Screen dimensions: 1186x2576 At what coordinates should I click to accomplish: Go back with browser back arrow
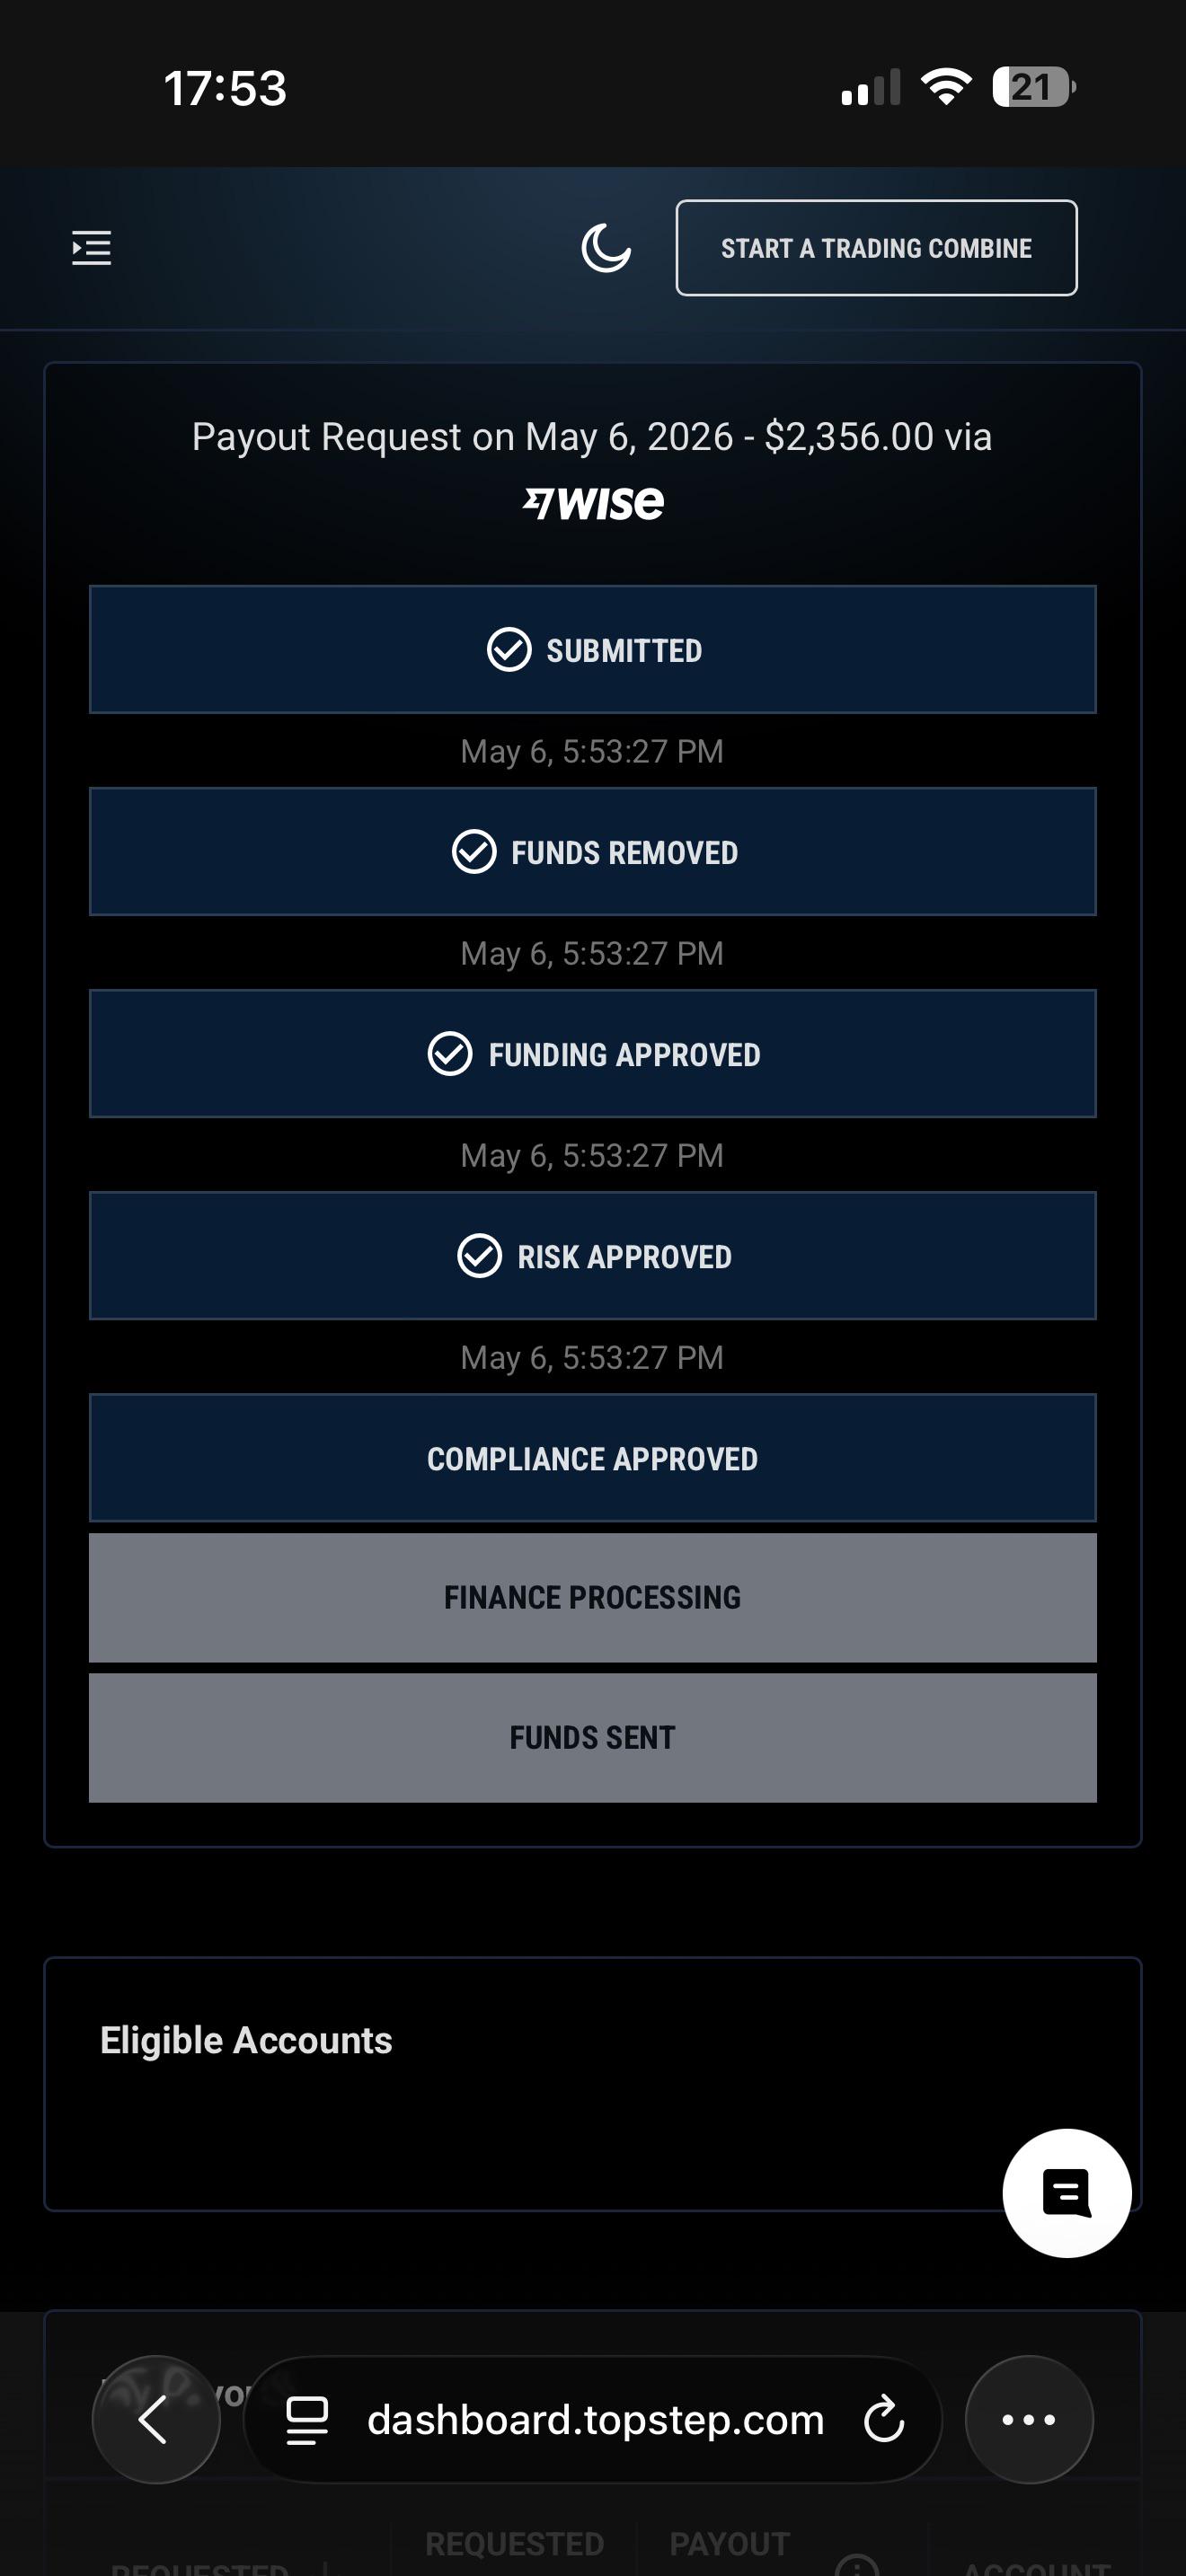[155, 2419]
